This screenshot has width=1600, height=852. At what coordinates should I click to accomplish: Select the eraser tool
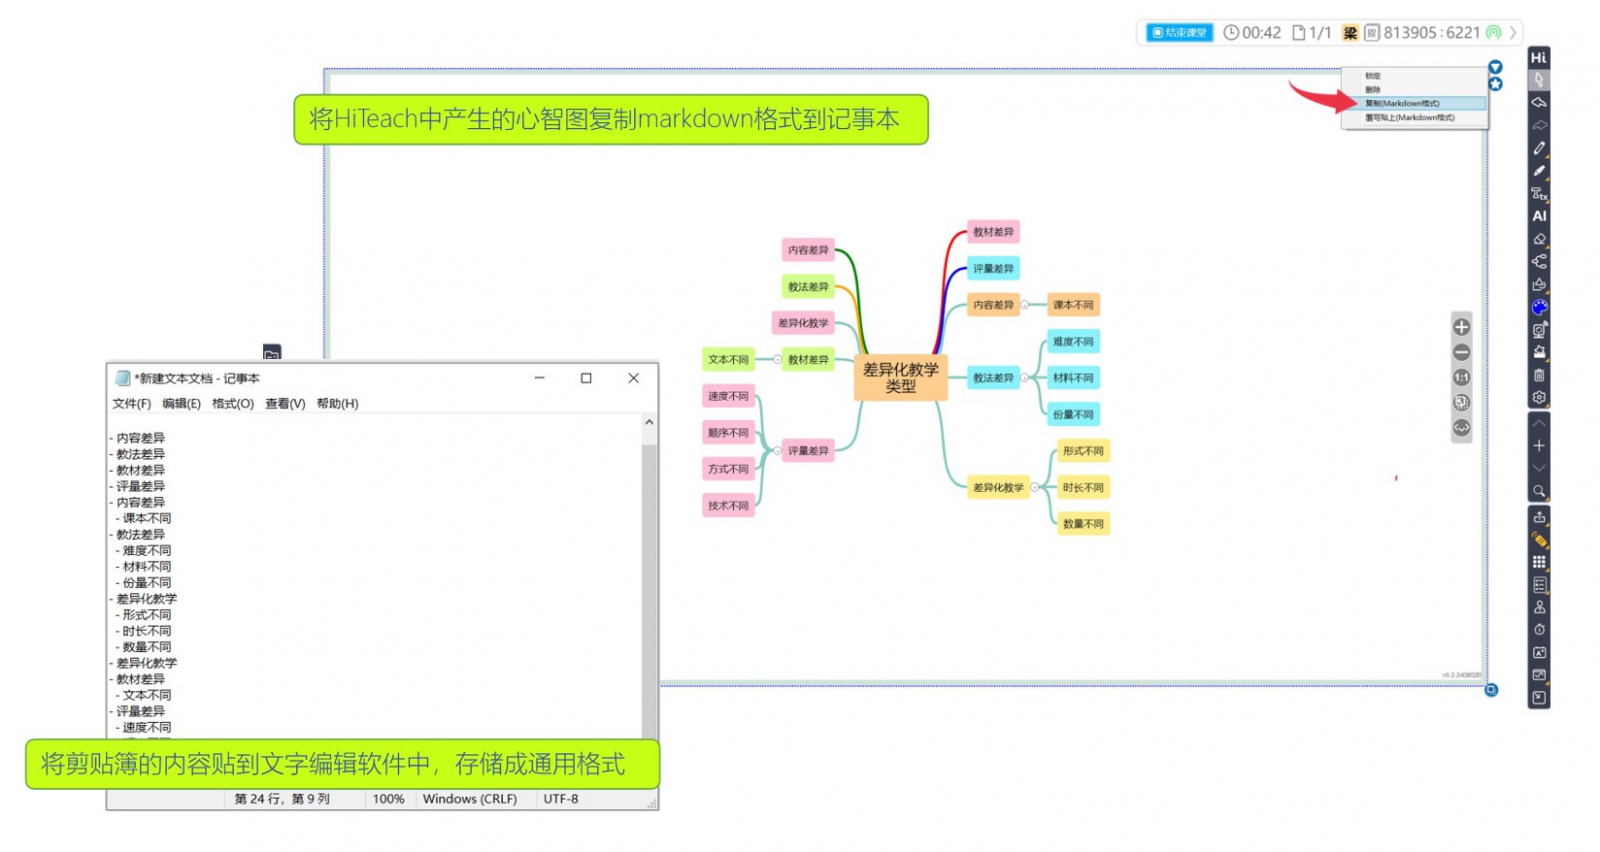point(1539,239)
